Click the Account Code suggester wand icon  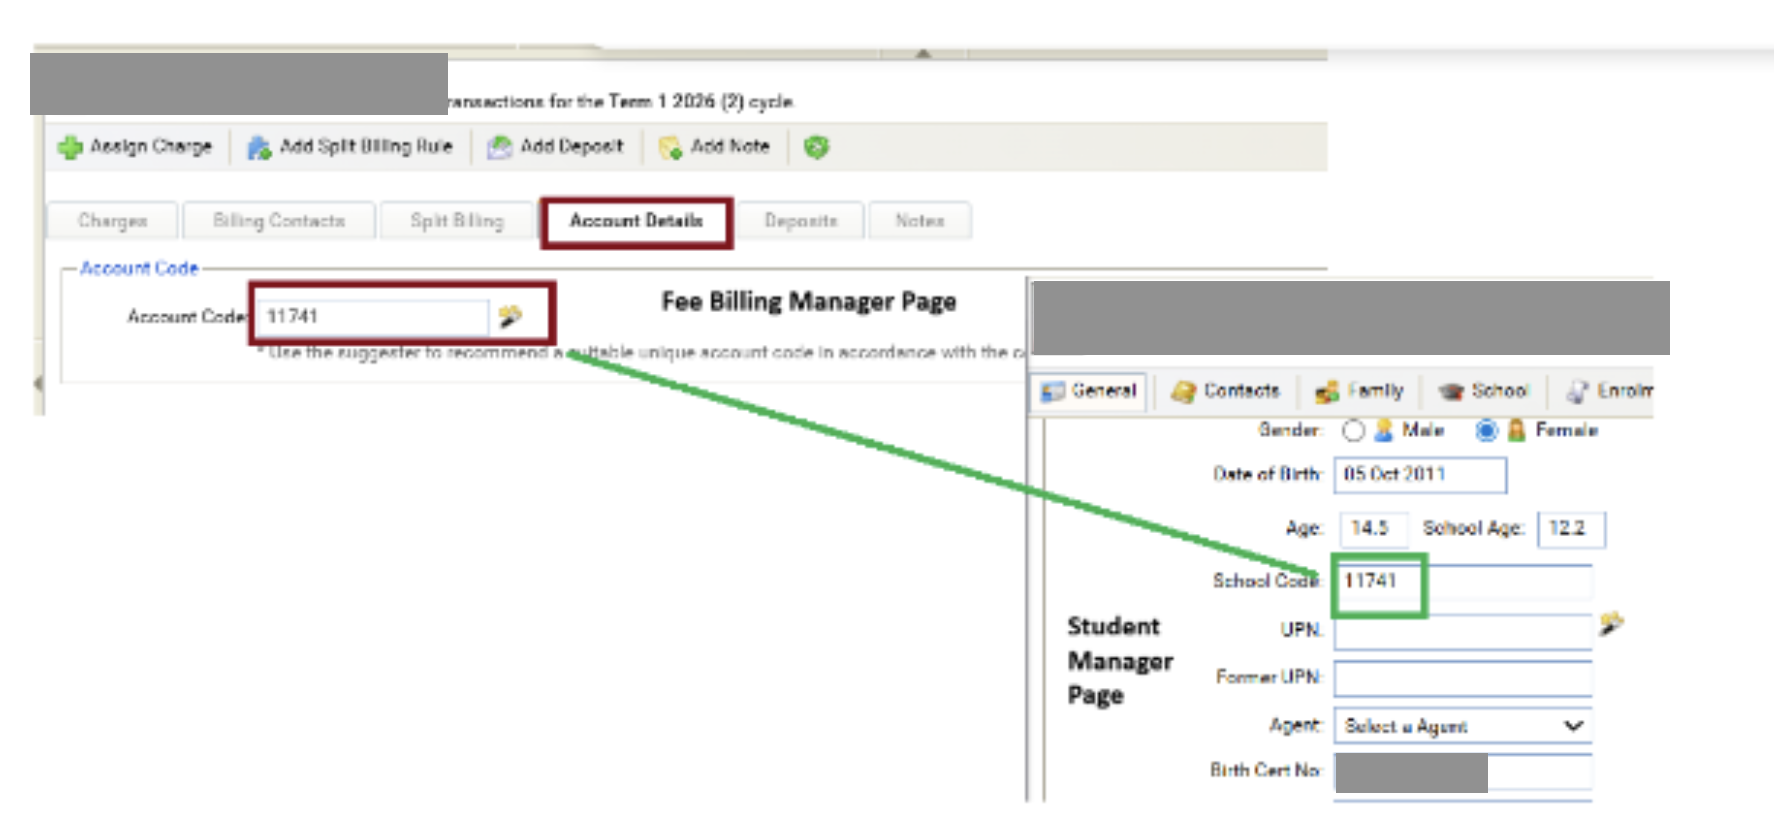(510, 316)
